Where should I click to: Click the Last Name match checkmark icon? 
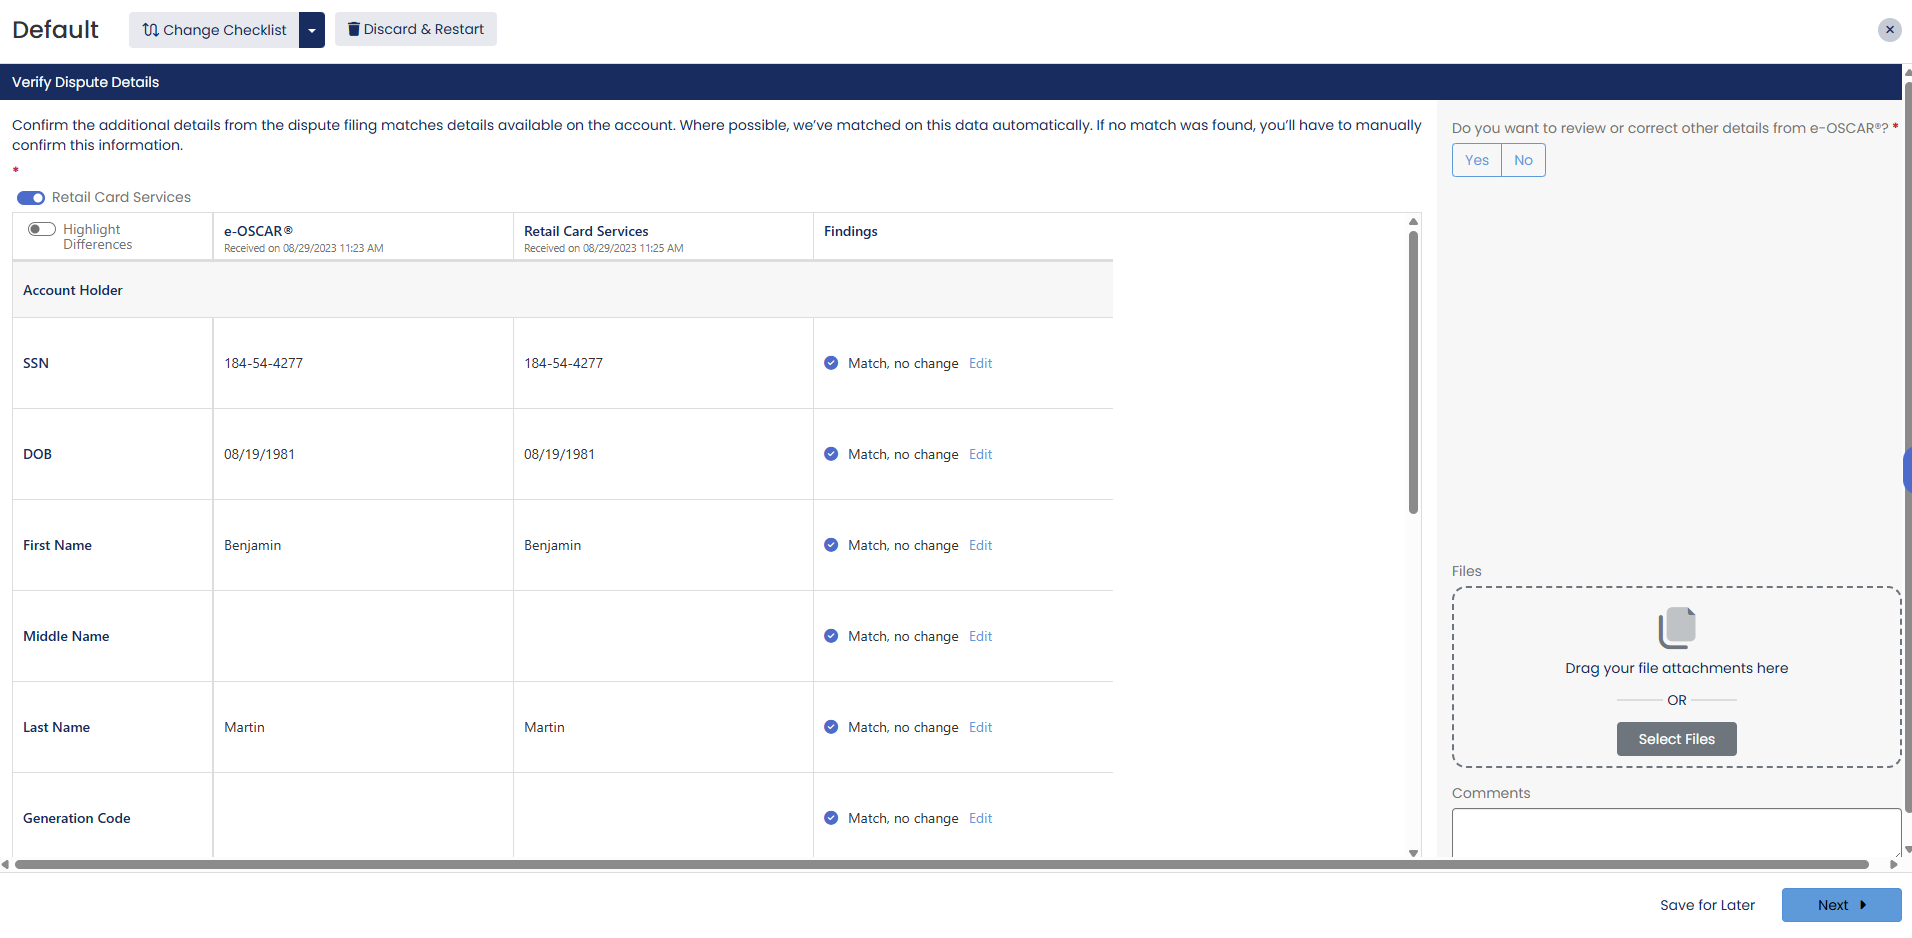(x=831, y=727)
